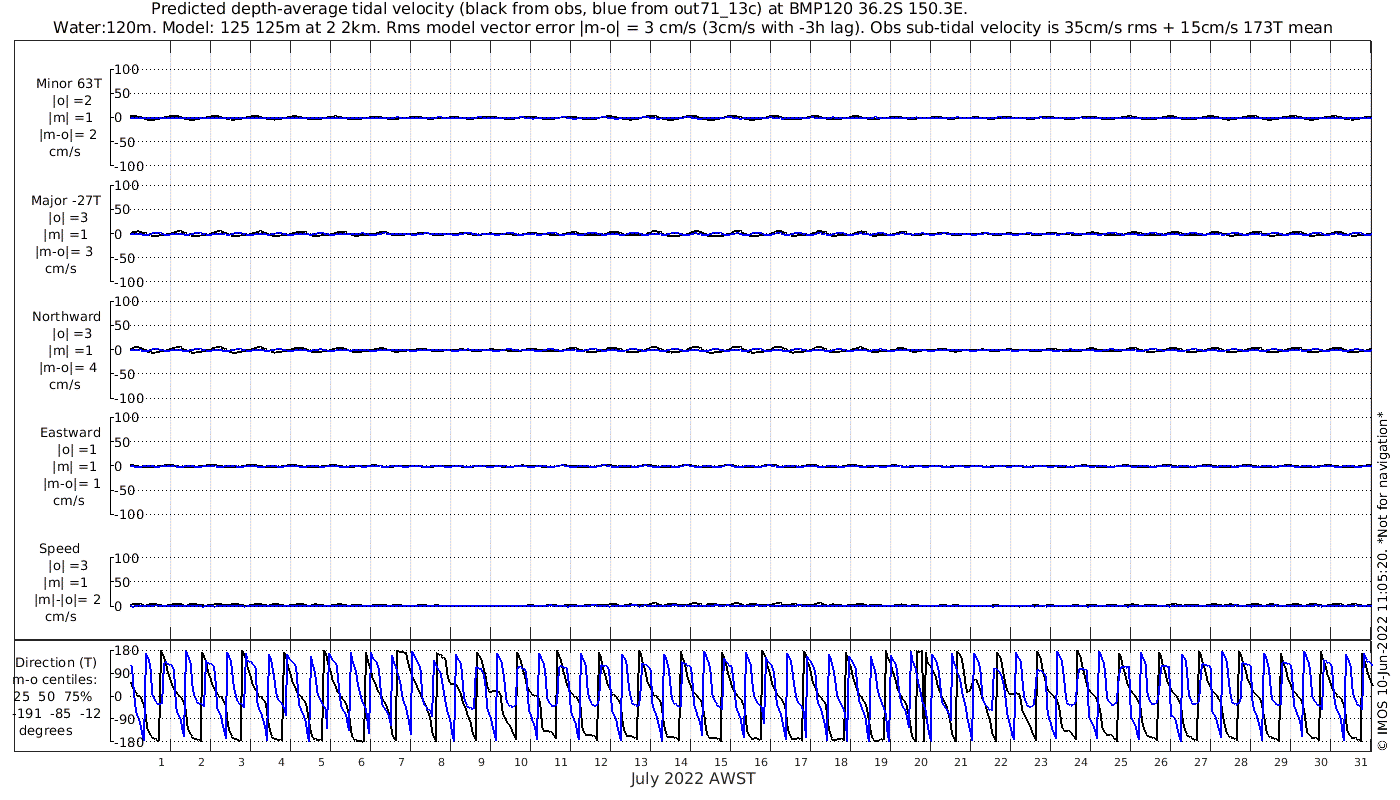Click day tick label '5' on x-axis
The width and height of the screenshot is (1400, 800).
click(321, 762)
